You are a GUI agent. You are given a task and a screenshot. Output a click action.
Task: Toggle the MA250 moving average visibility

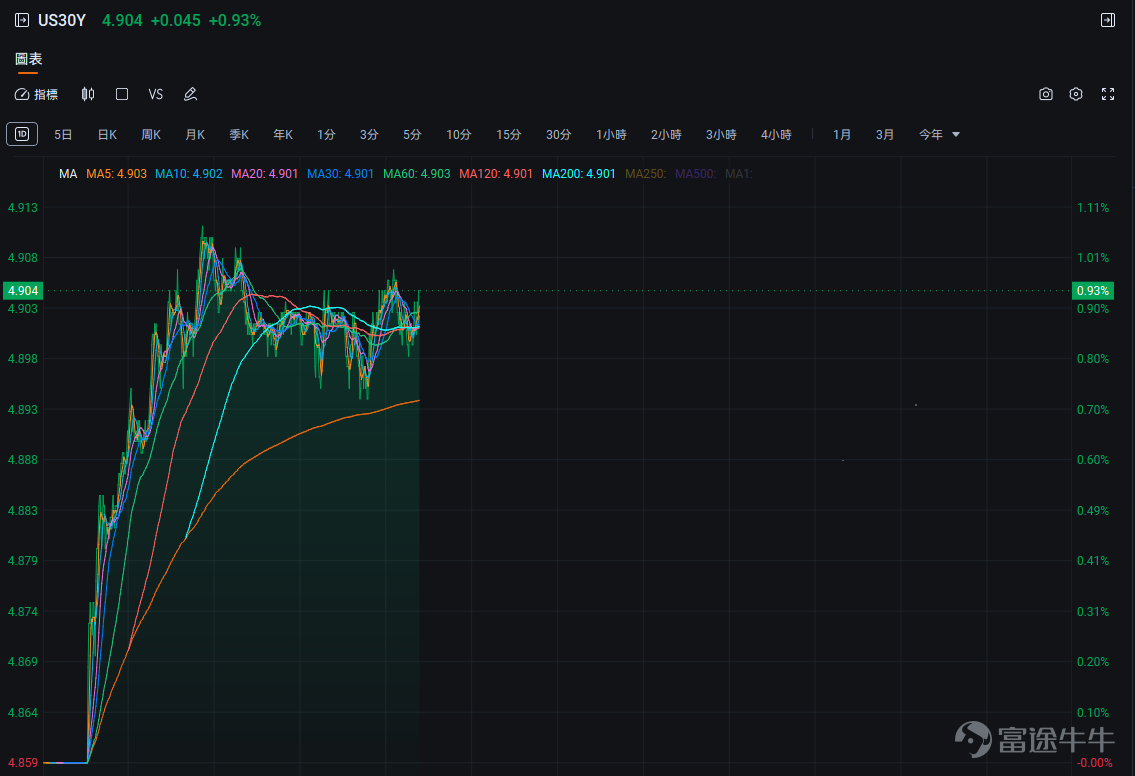646,174
